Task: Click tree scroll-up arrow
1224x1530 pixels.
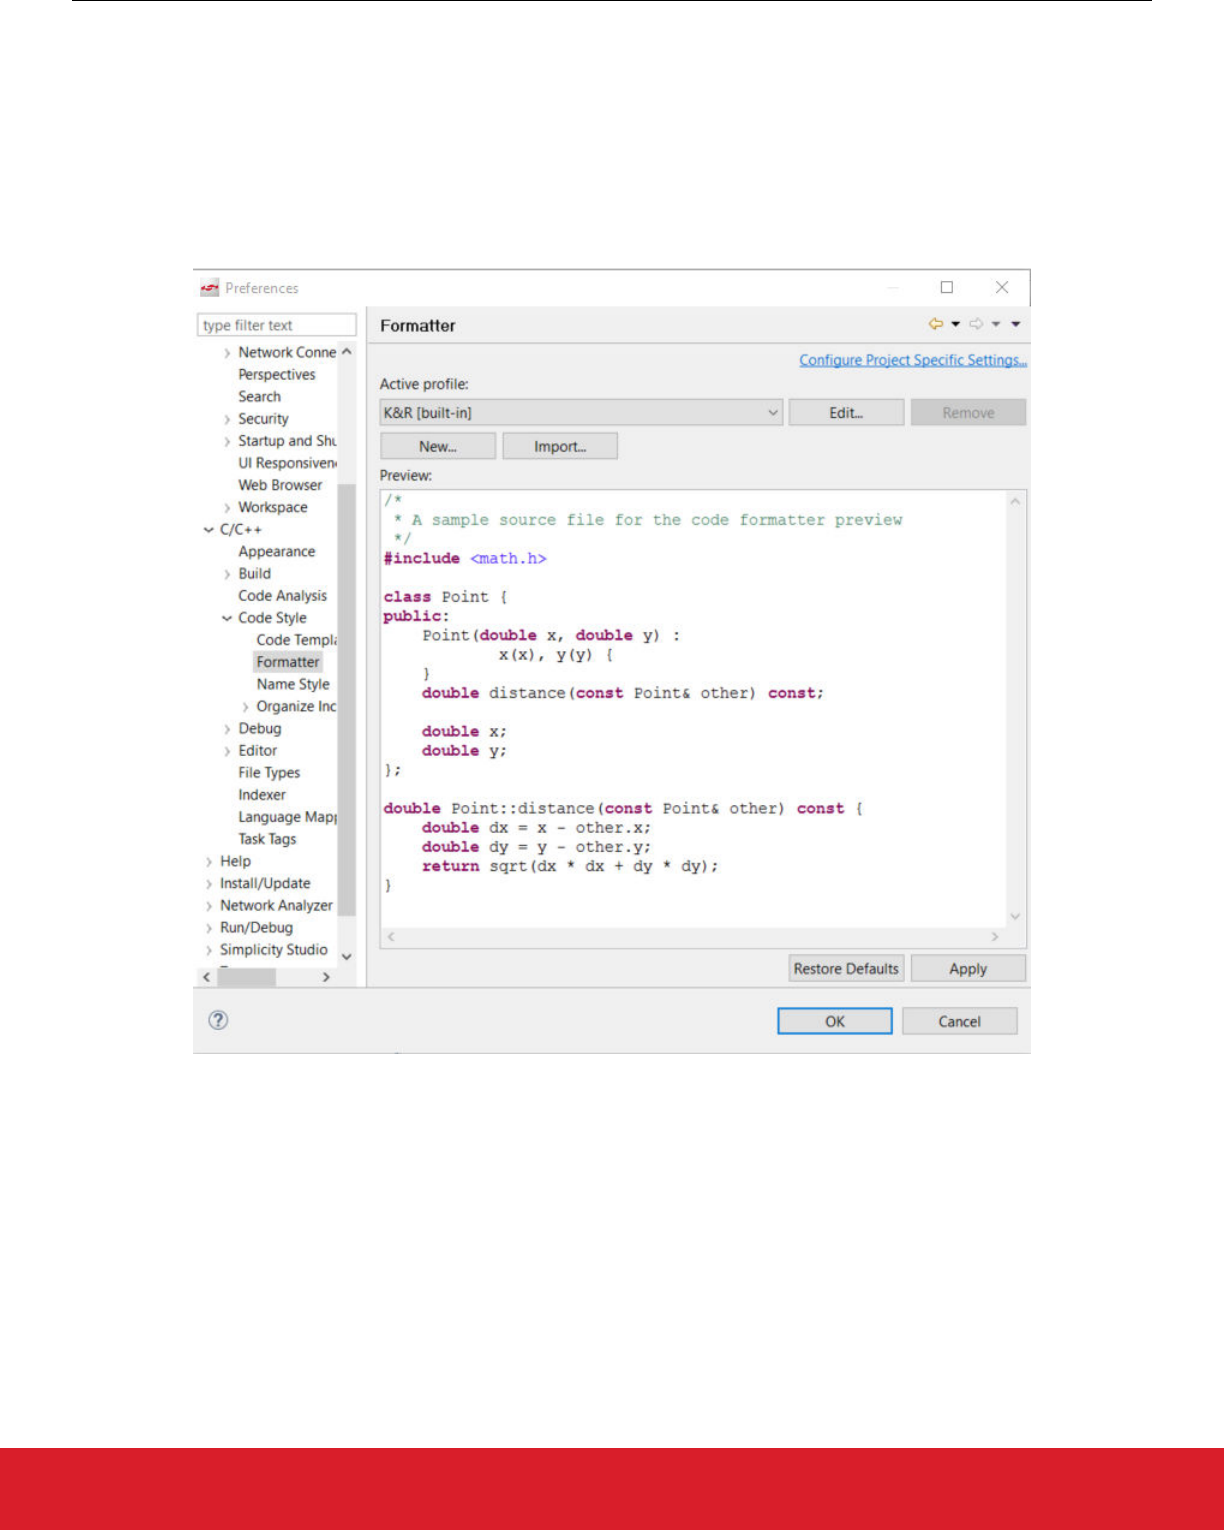Action: (x=347, y=352)
